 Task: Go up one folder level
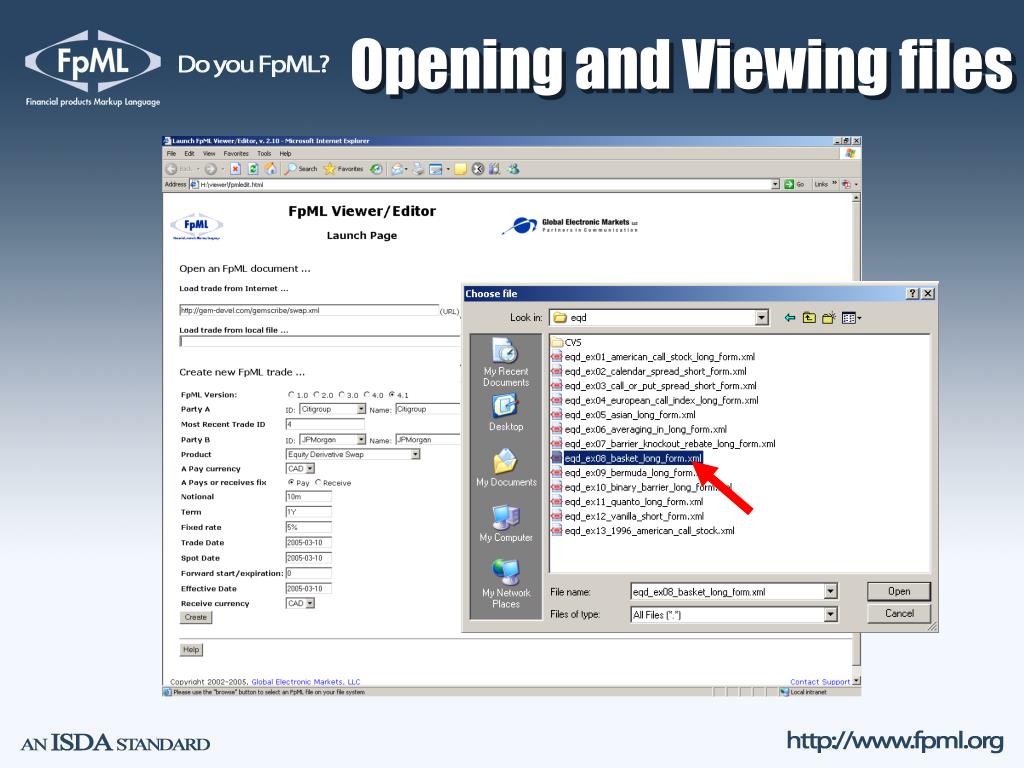(x=809, y=318)
